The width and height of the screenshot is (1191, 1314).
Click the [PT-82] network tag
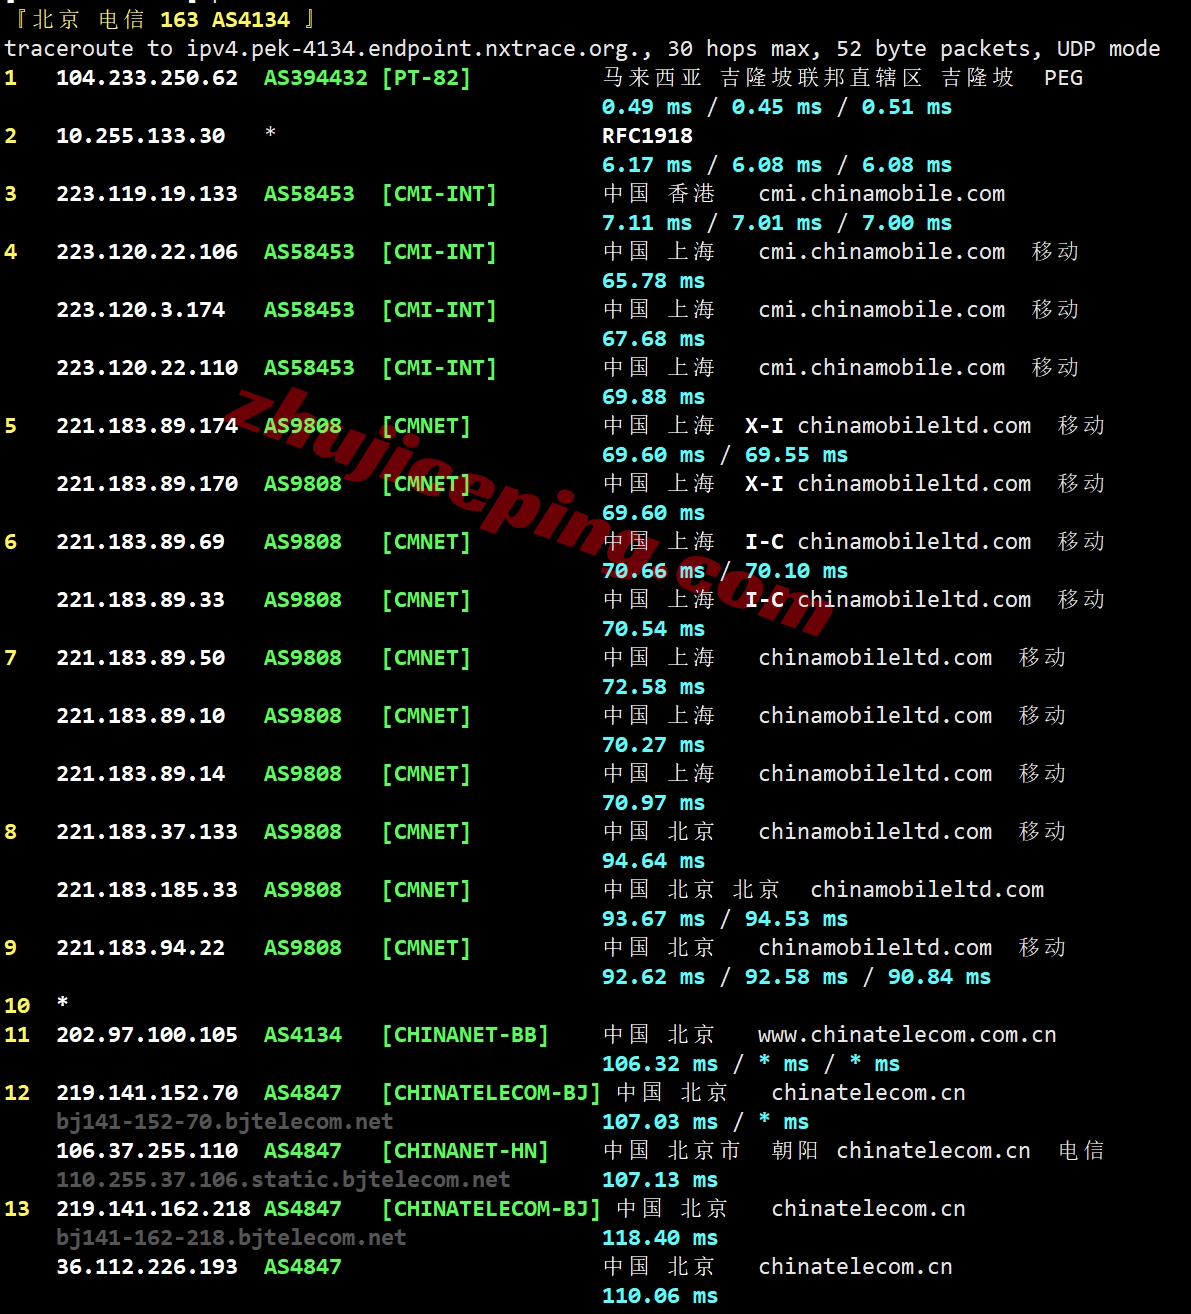(426, 78)
